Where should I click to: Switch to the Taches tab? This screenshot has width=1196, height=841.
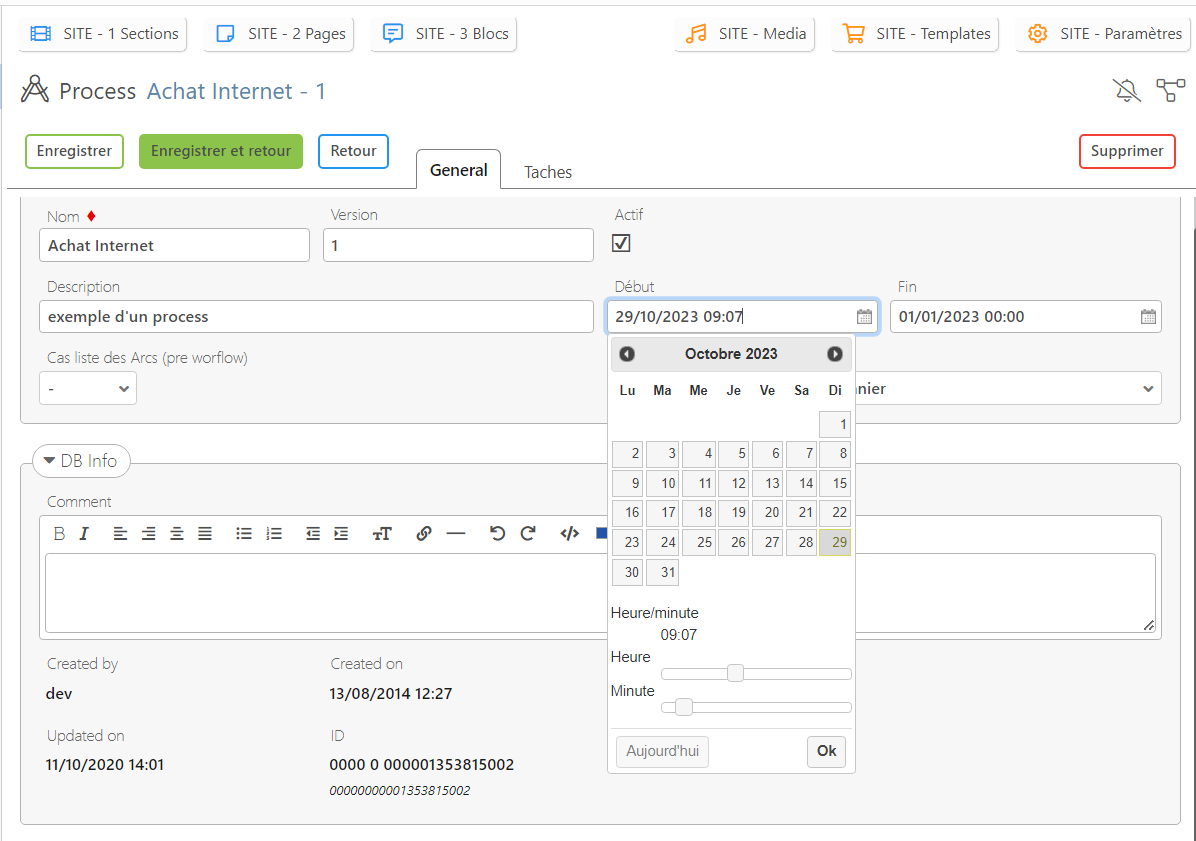pyautogui.click(x=548, y=172)
